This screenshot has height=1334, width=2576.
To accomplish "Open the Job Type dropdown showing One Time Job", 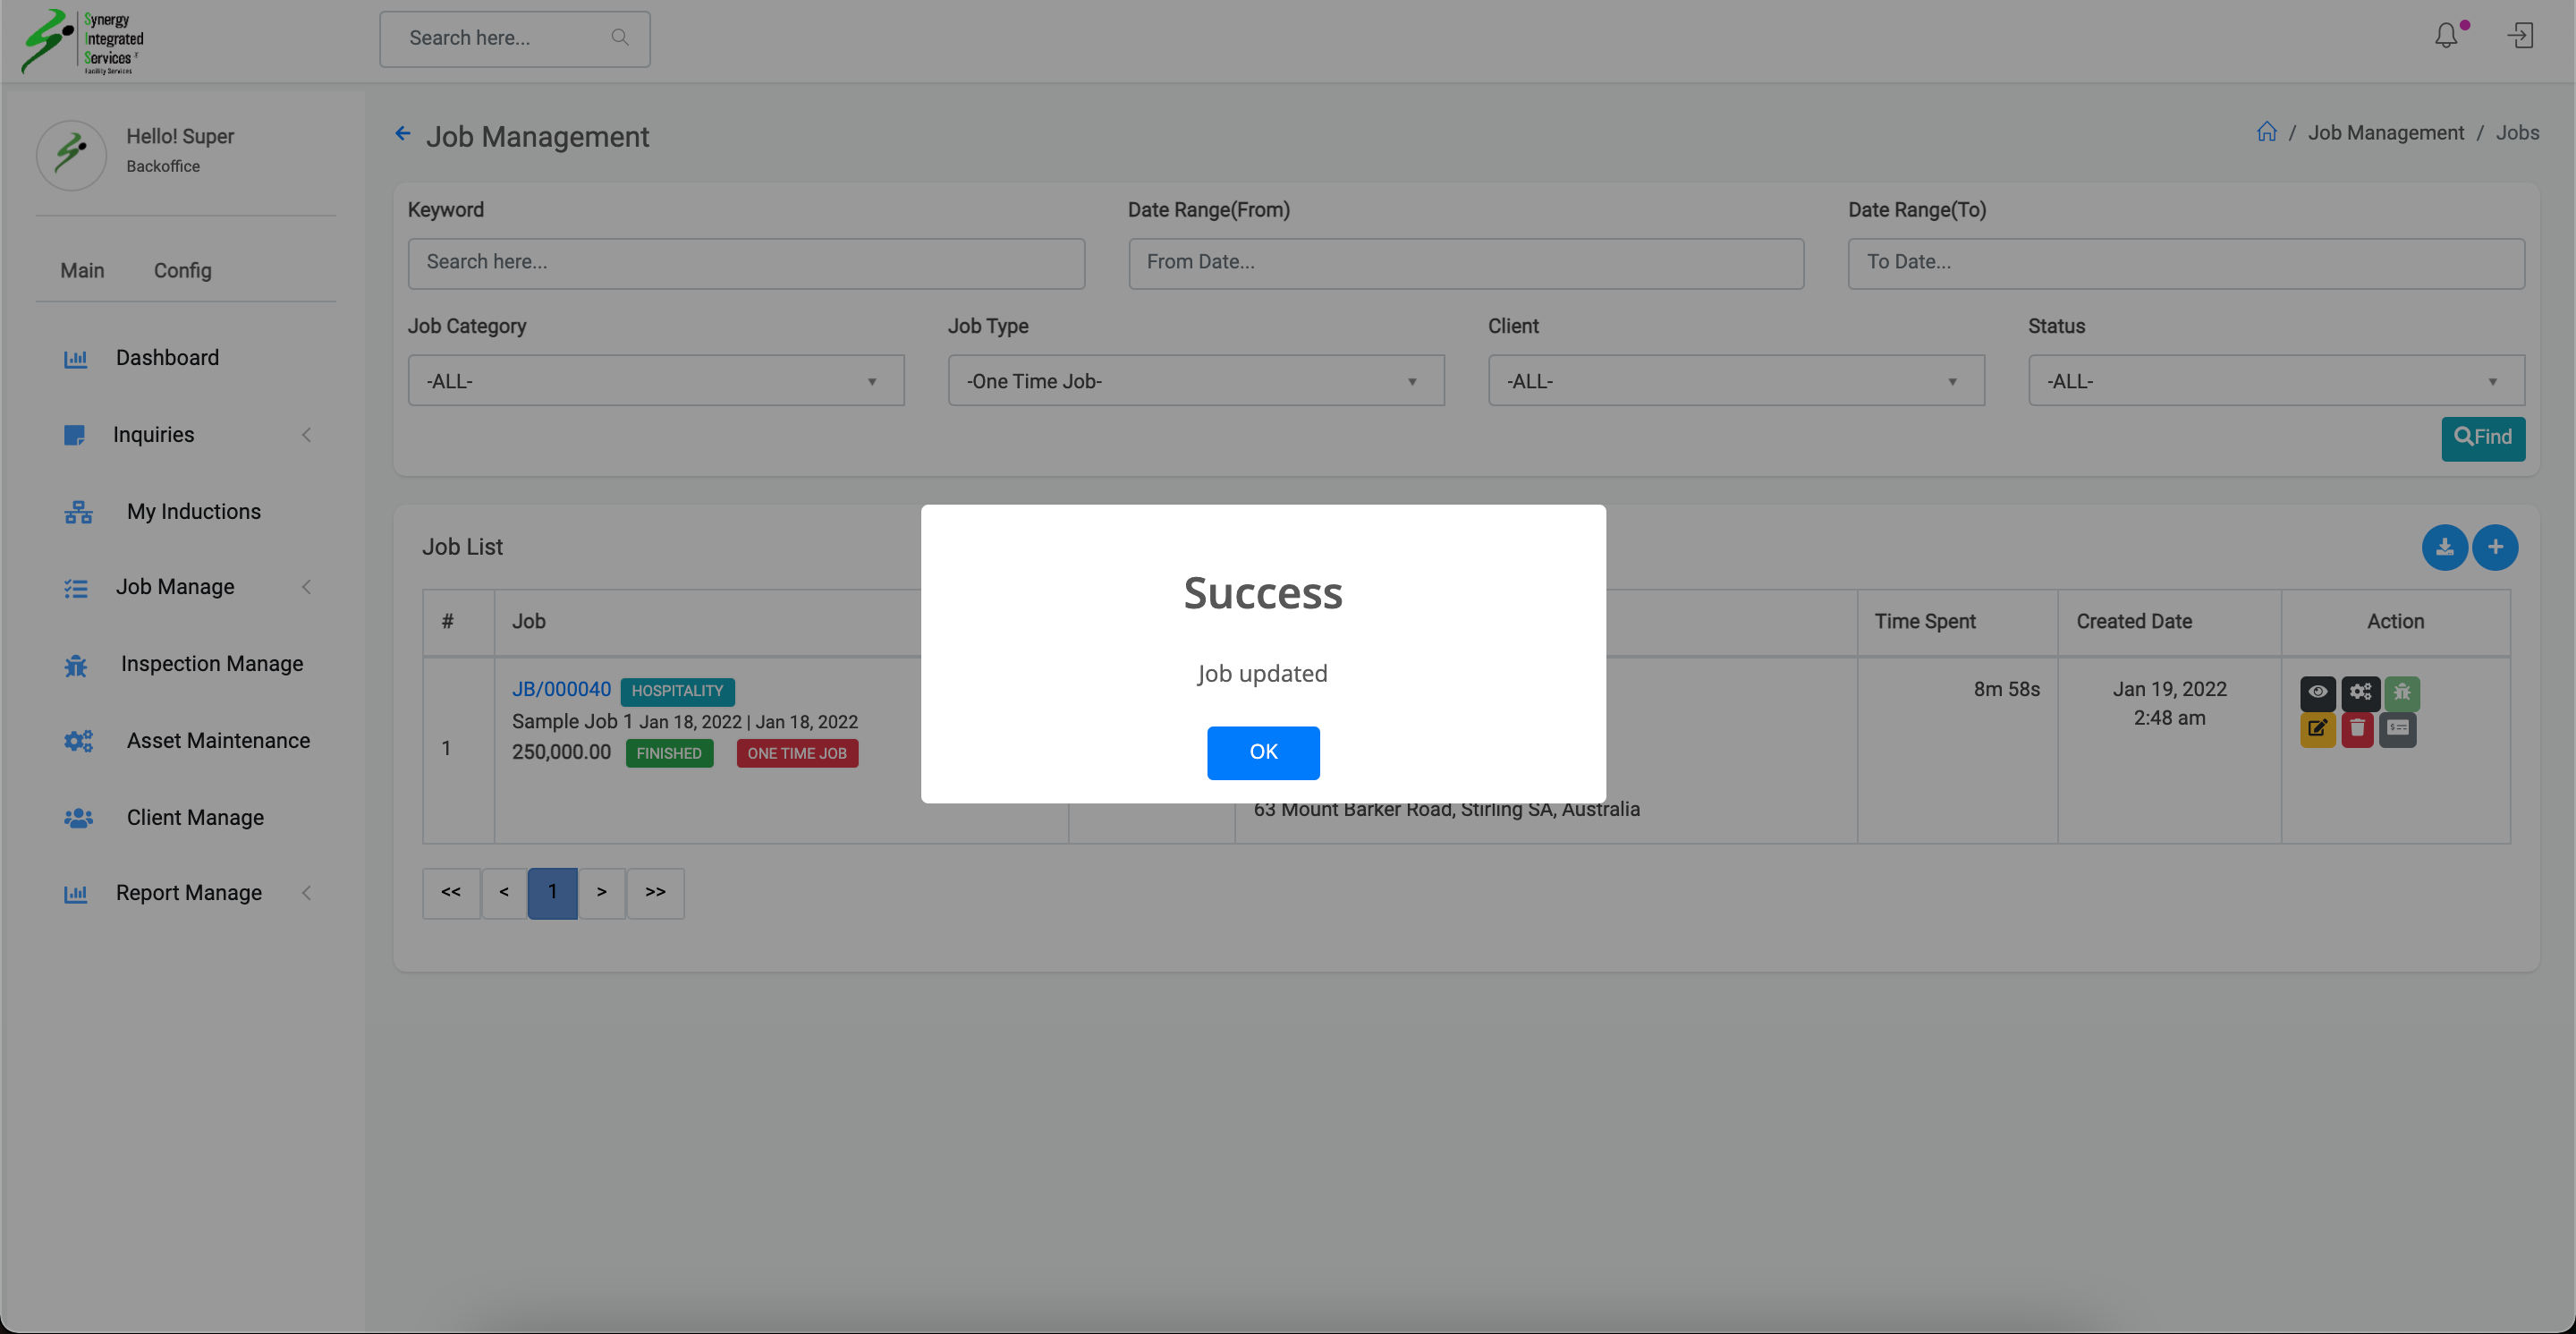I will click(x=1195, y=381).
